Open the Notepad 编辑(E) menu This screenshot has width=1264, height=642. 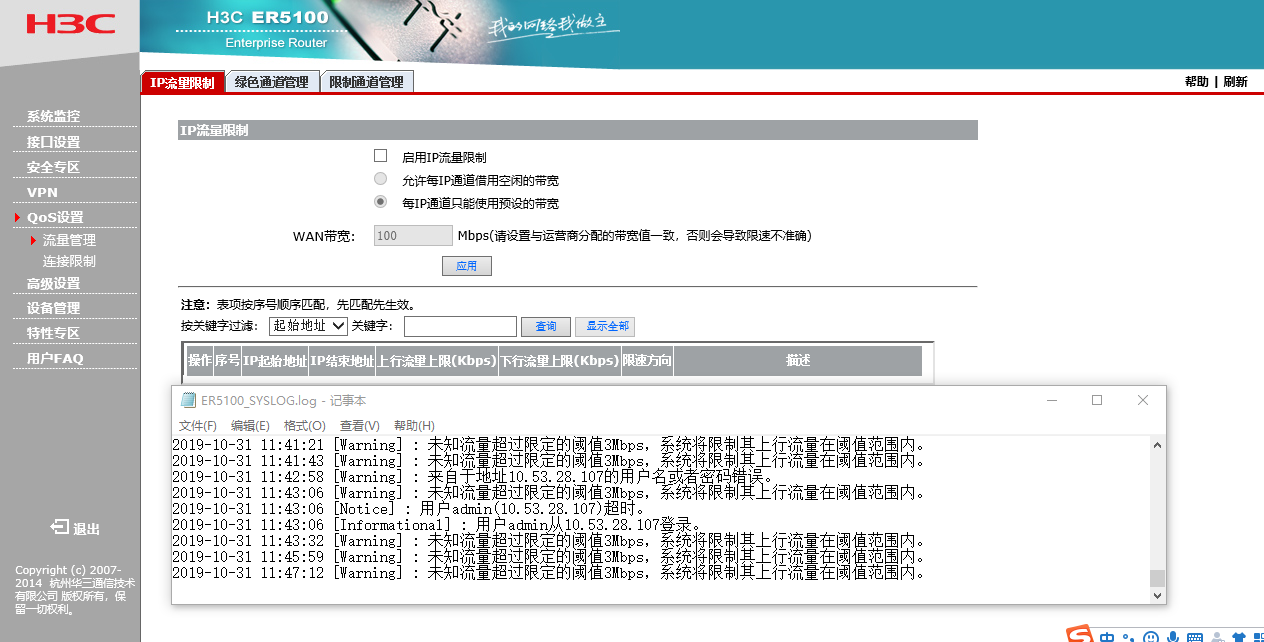[250, 425]
